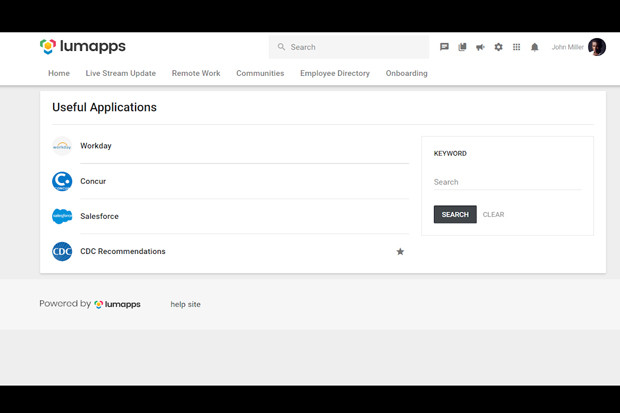Screen dimensions: 620x413
Task: Click the Useful Applications heading
Action: tap(104, 107)
